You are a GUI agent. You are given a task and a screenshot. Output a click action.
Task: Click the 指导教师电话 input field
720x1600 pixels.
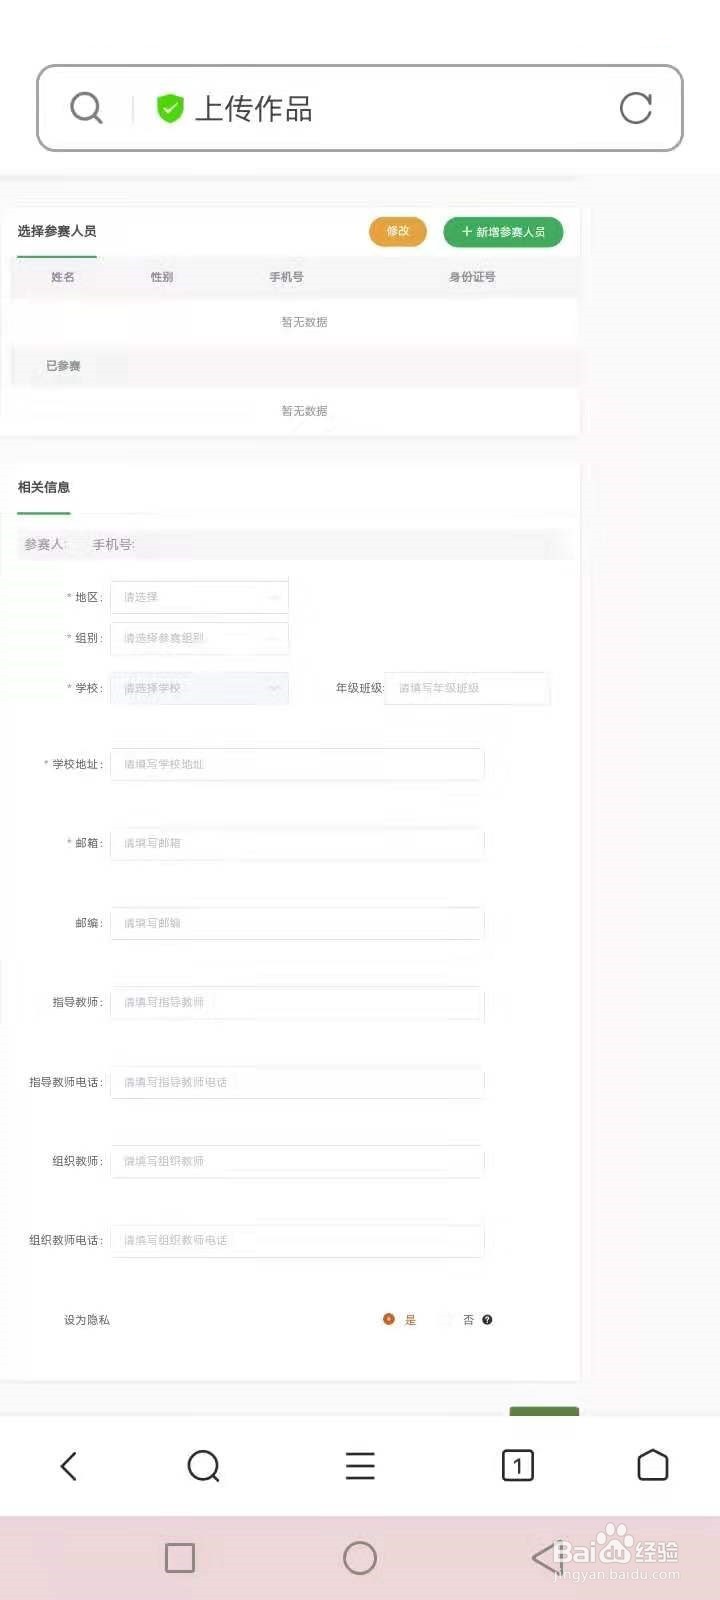pyautogui.click(x=297, y=1082)
